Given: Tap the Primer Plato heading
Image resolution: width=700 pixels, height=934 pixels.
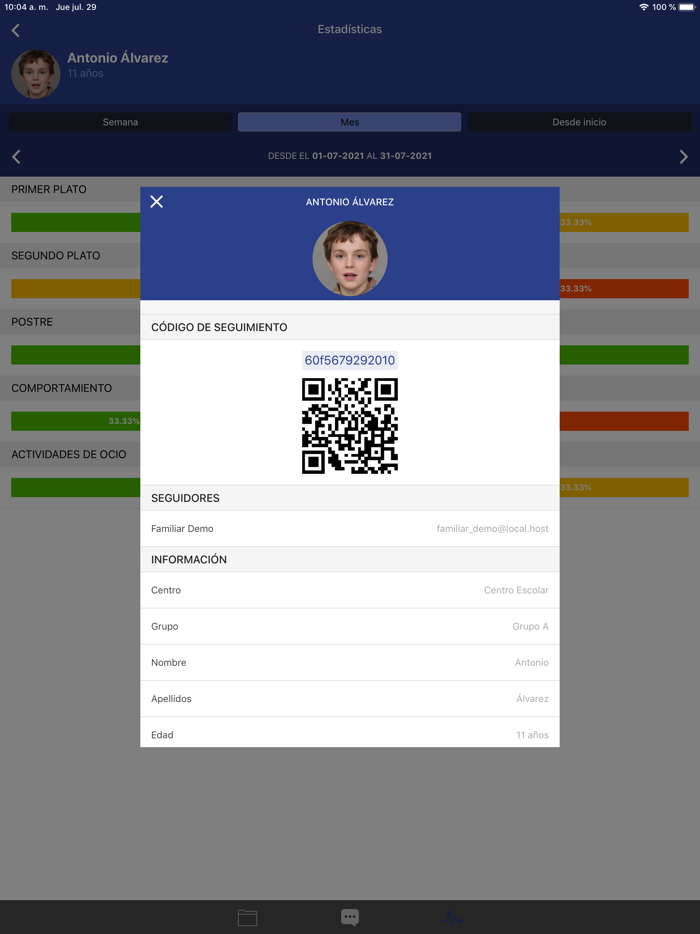Looking at the screenshot, I should click(49, 189).
